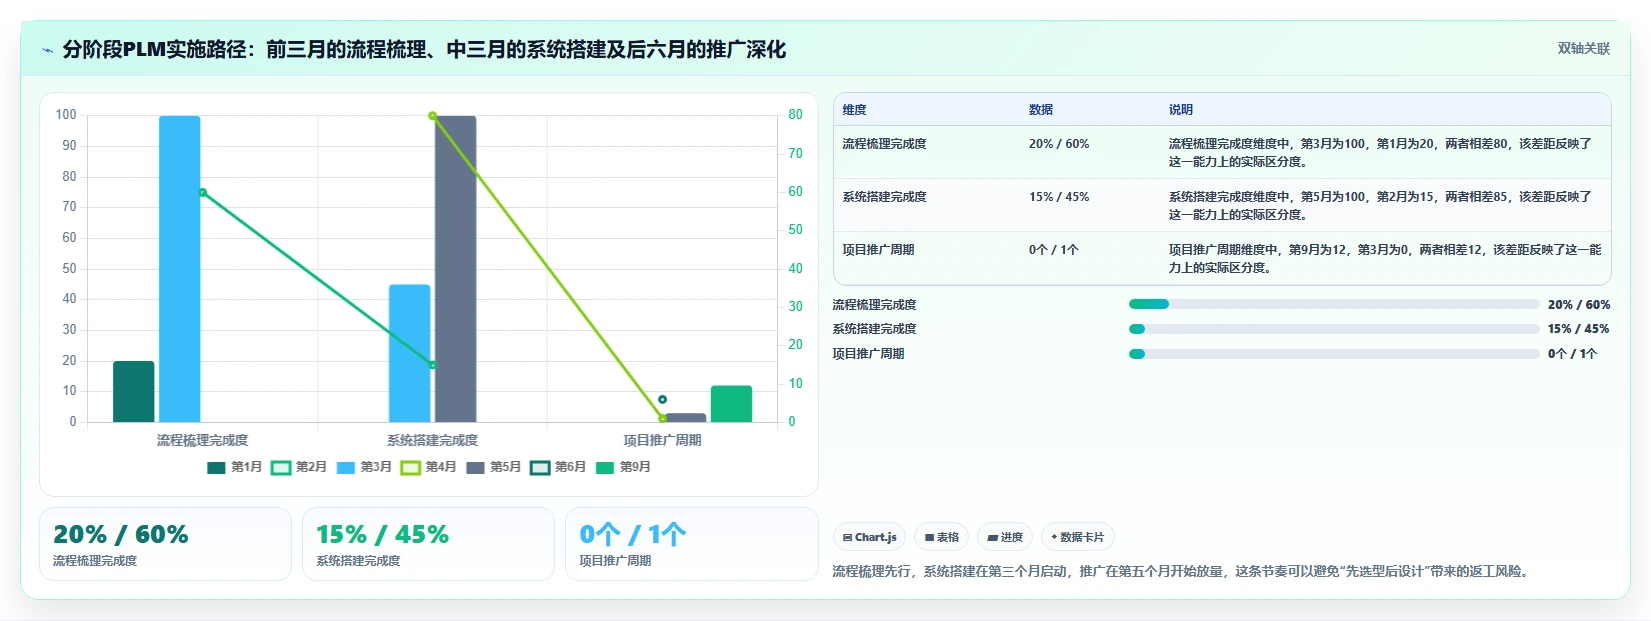Toggle the 第1月 legend item
The width and height of the screenshot is (1651, 621).
click(x=234, y=467)
